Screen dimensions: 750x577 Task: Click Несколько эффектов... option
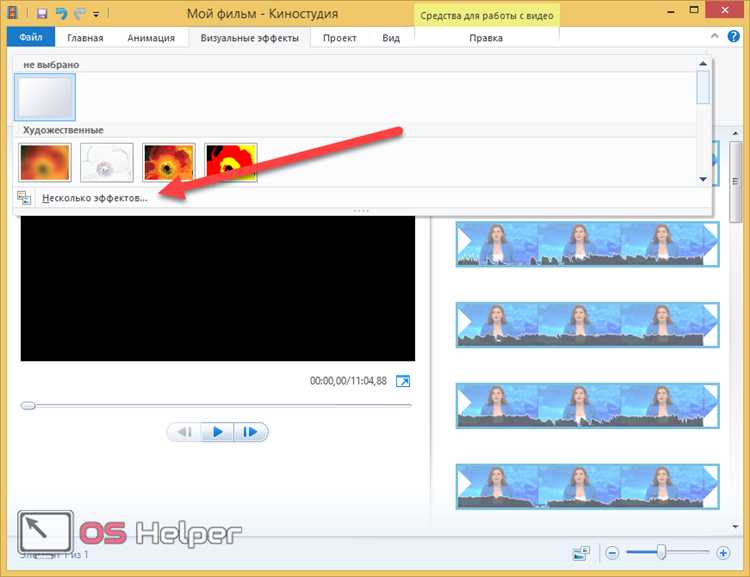point(95,198)
